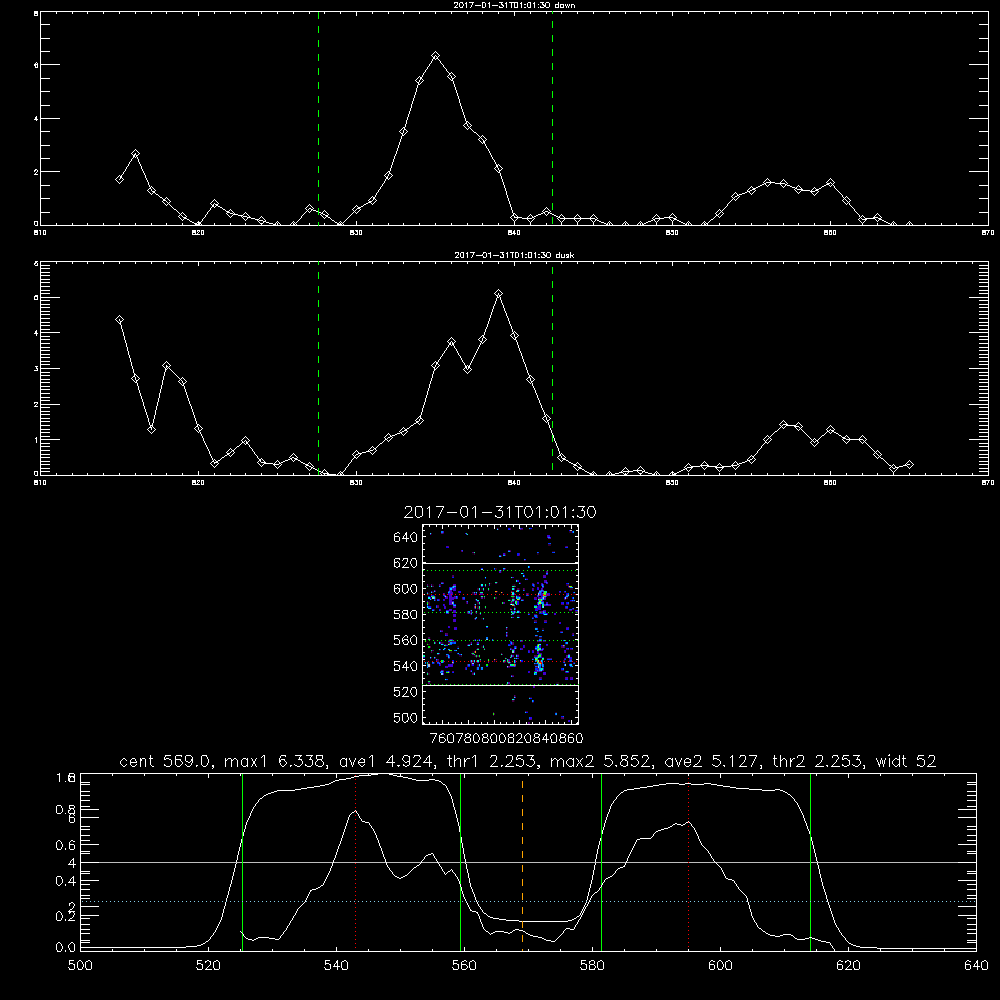
Task: Click the '580' label on spectrogram y-axis
Action: click(406, 615)
